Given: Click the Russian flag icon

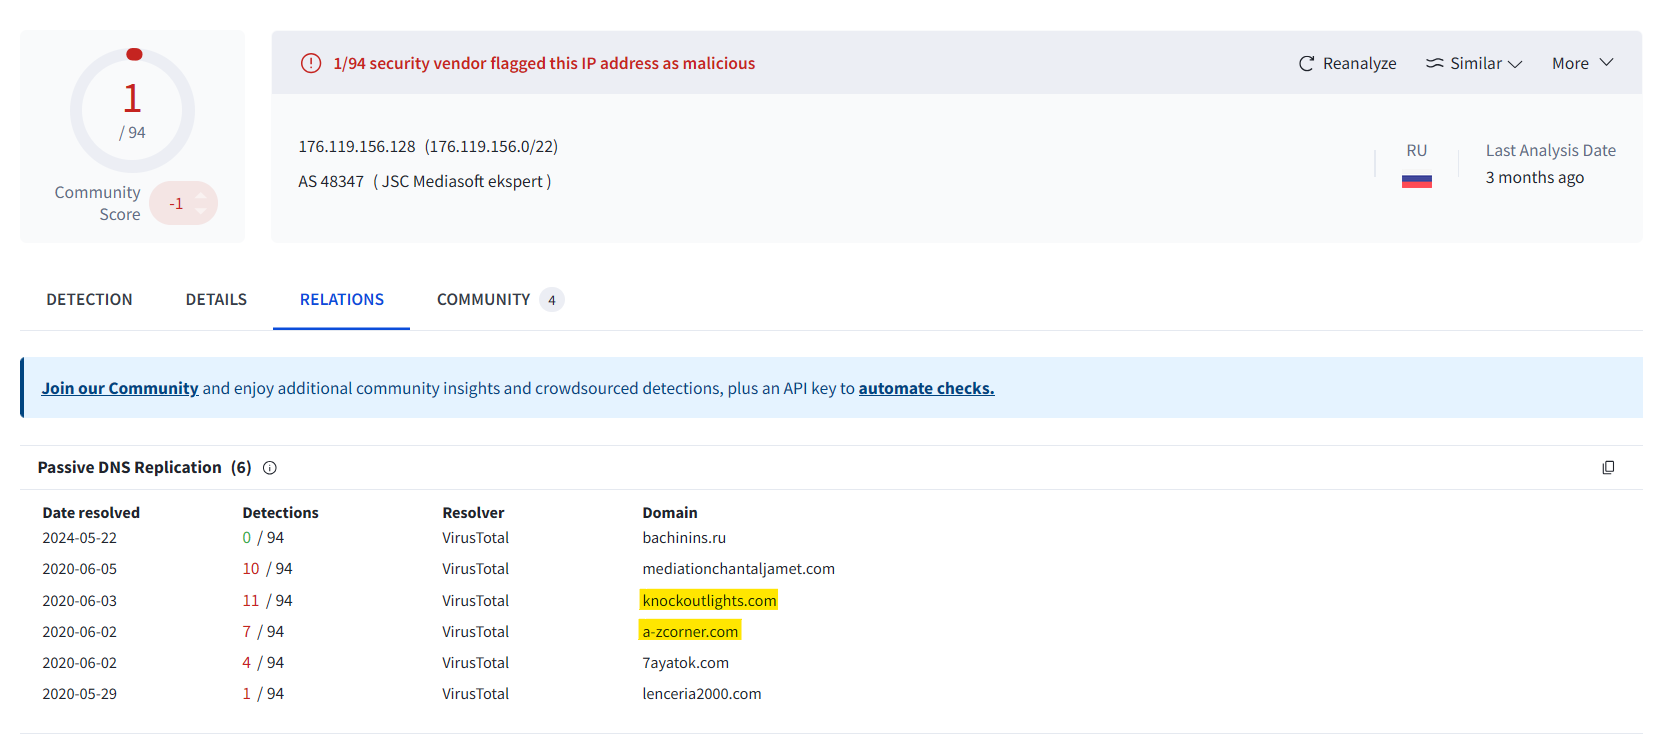Looking at the screenshot, I should pyautogui.click(x=1416, y=181).
